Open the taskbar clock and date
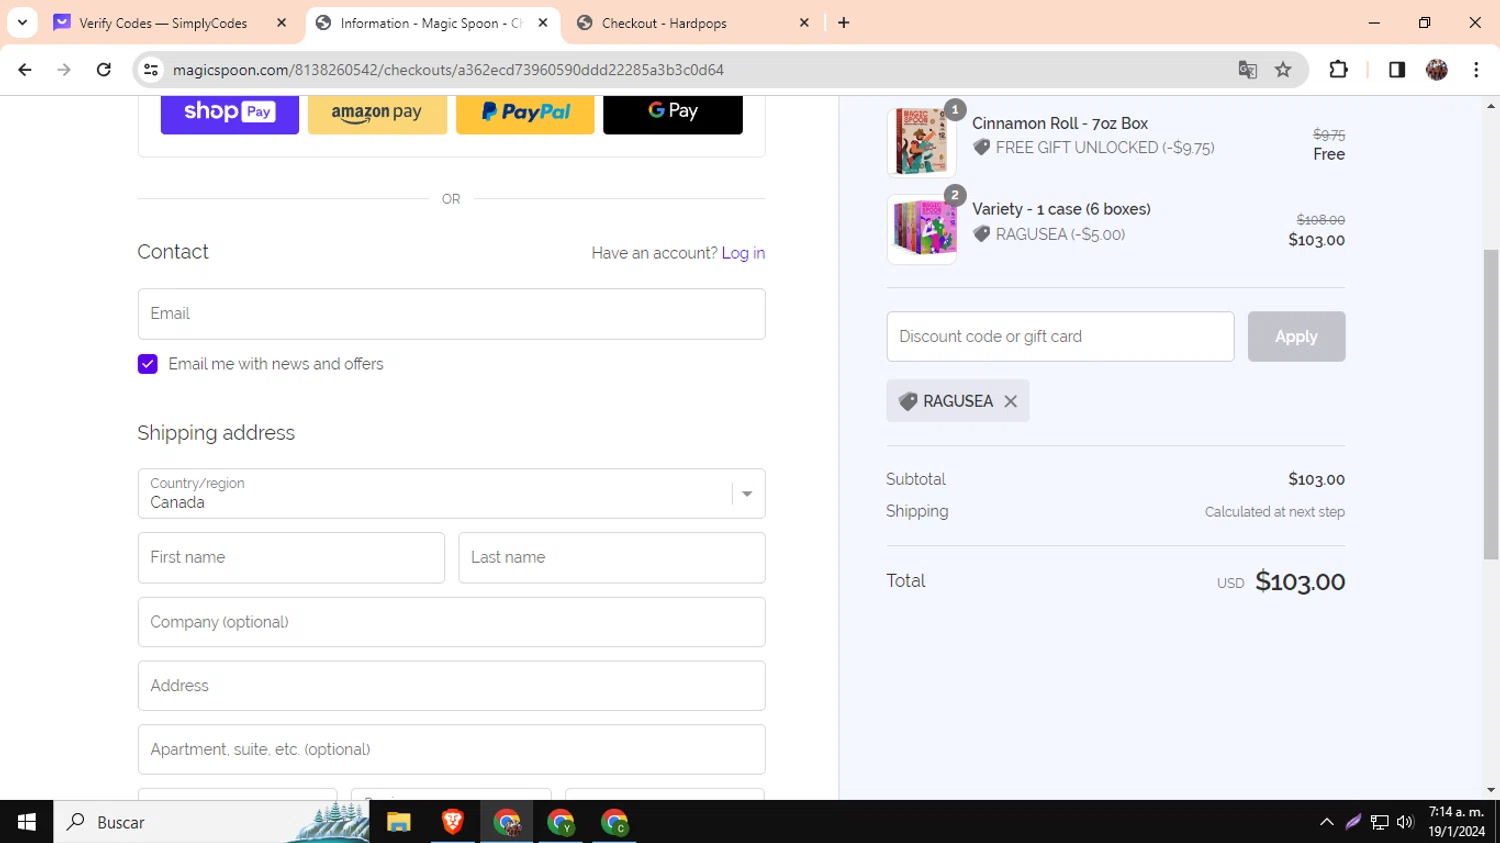The width and height of the screenshot is (1500, 843). tap(1456, 822)
